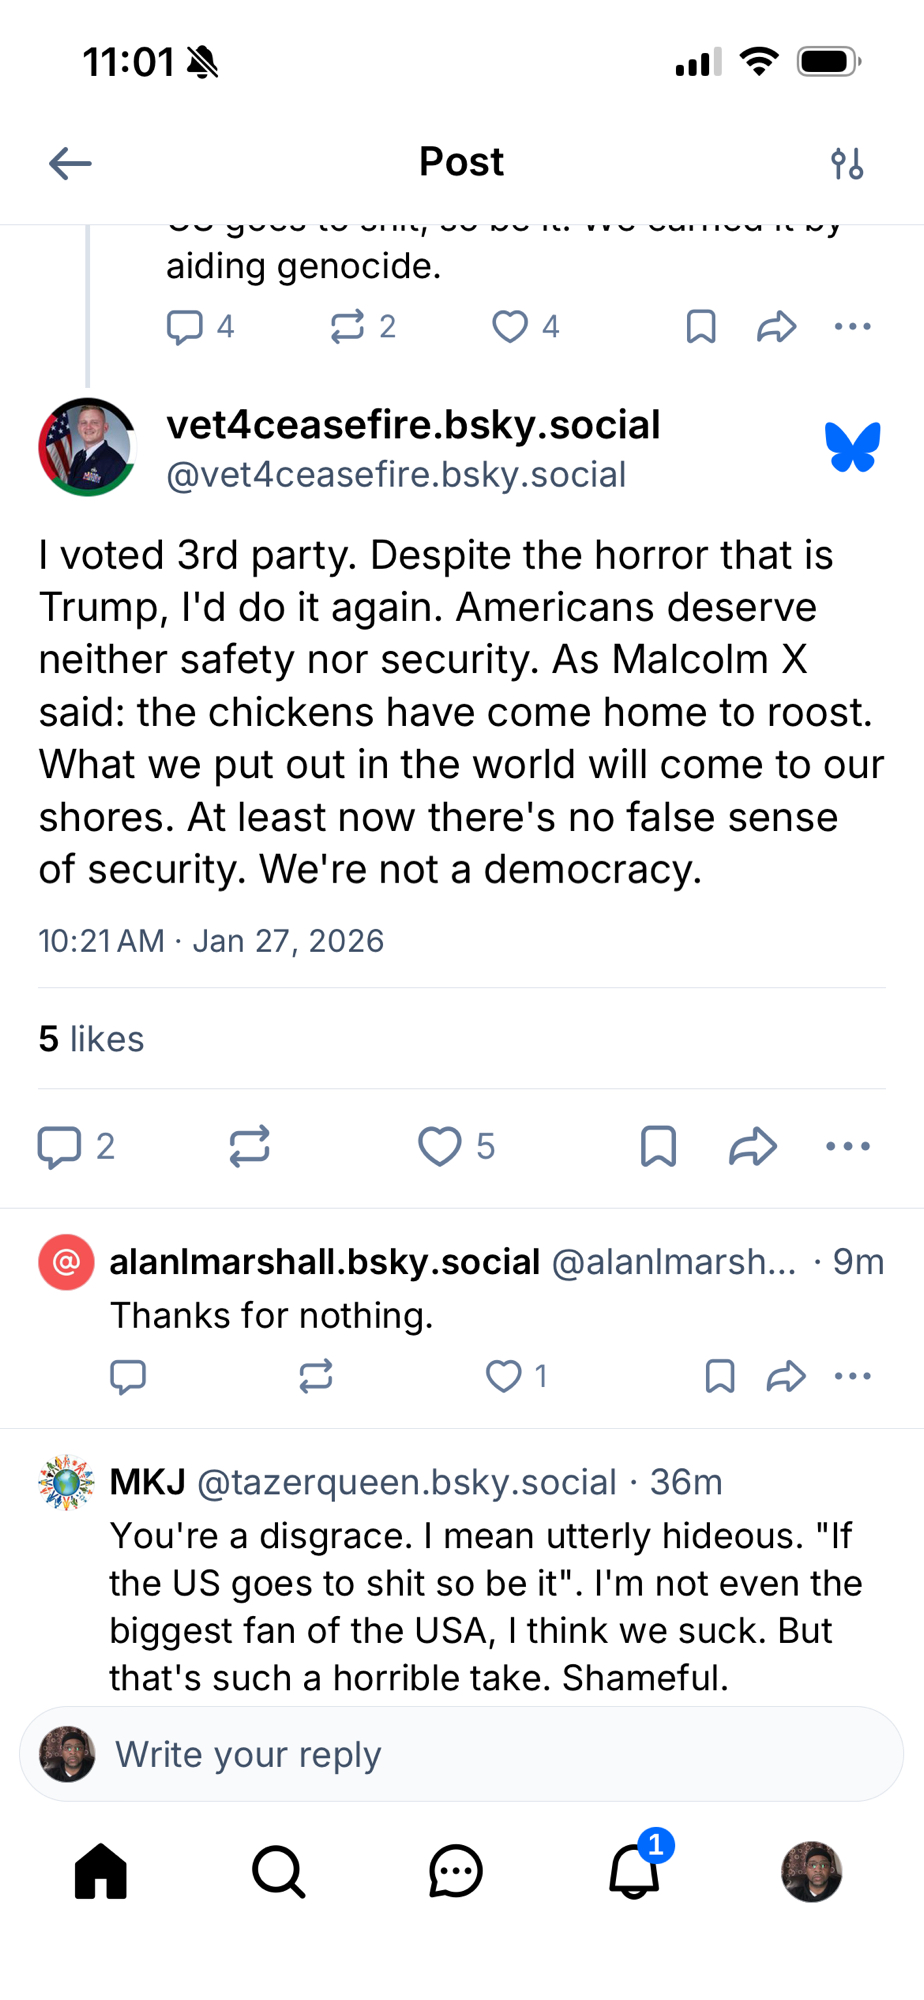Image resolution: width=924 pixels, height=2000 pixels.
Task: Open chat messages icon
Action: (x=456, y=1871)
